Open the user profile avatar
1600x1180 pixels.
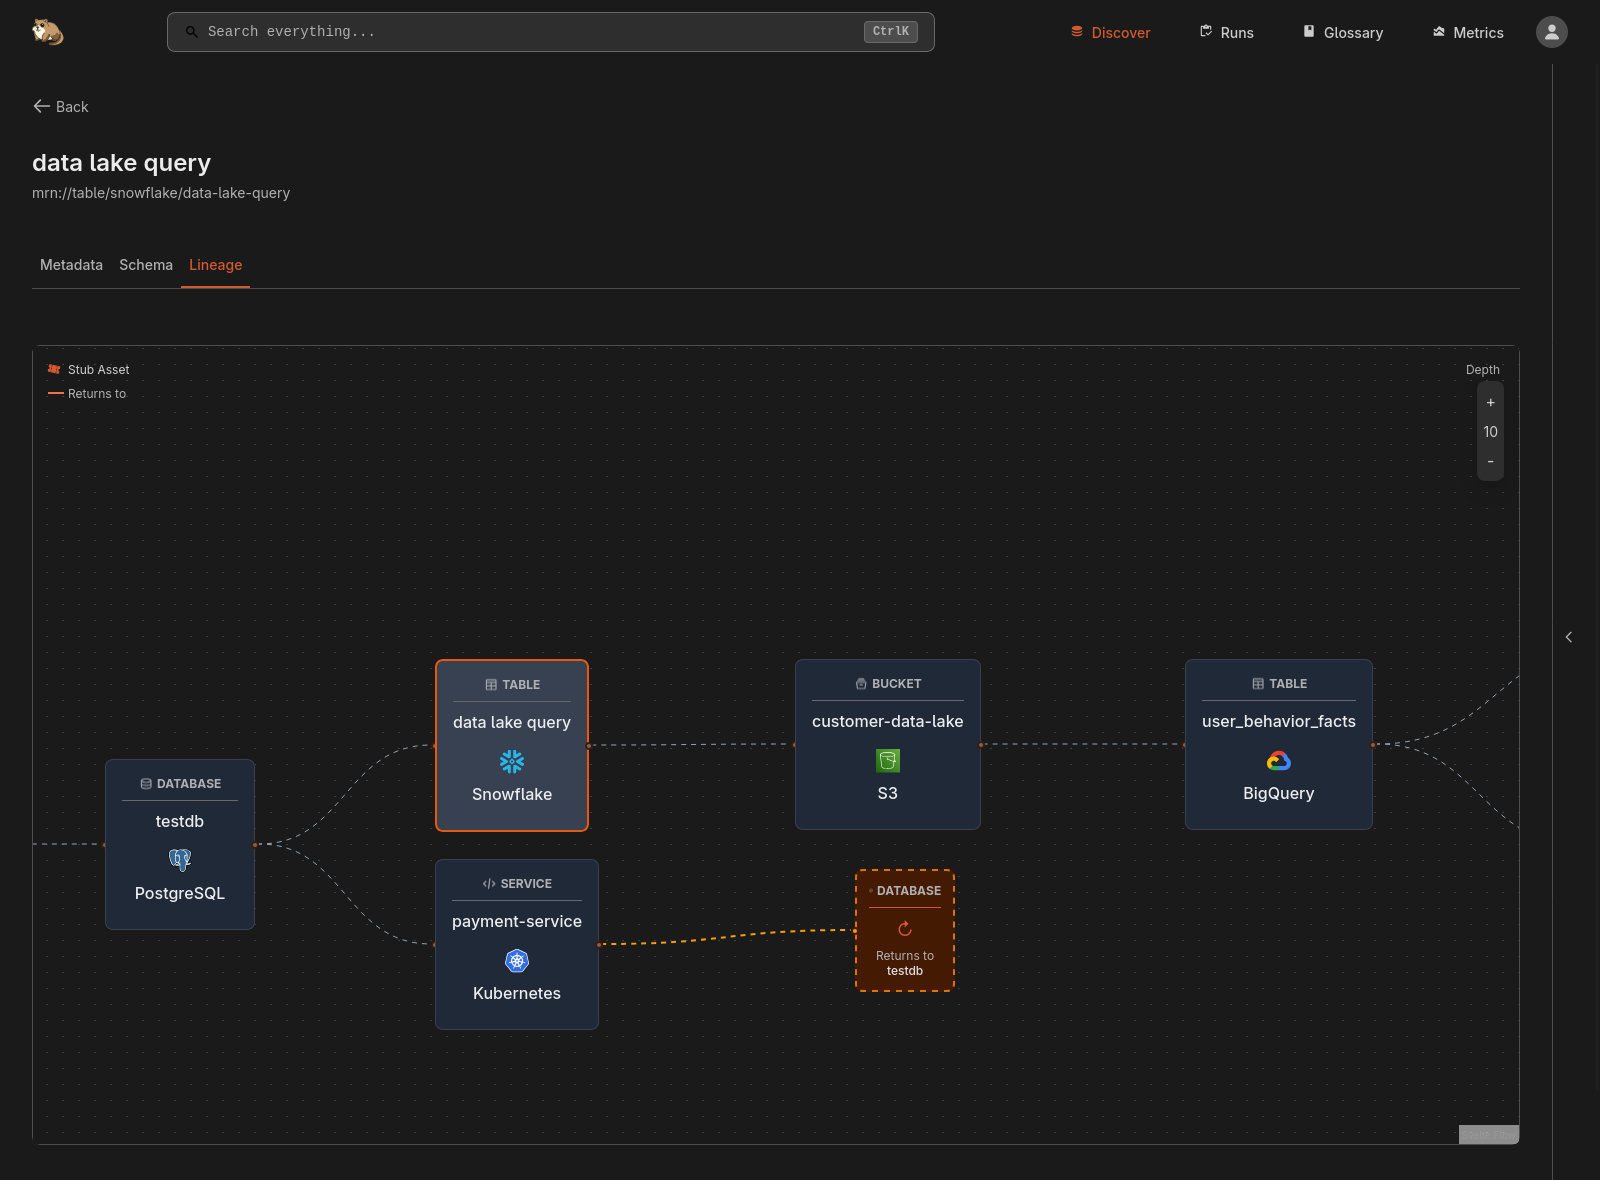(x=1551, y=32)
